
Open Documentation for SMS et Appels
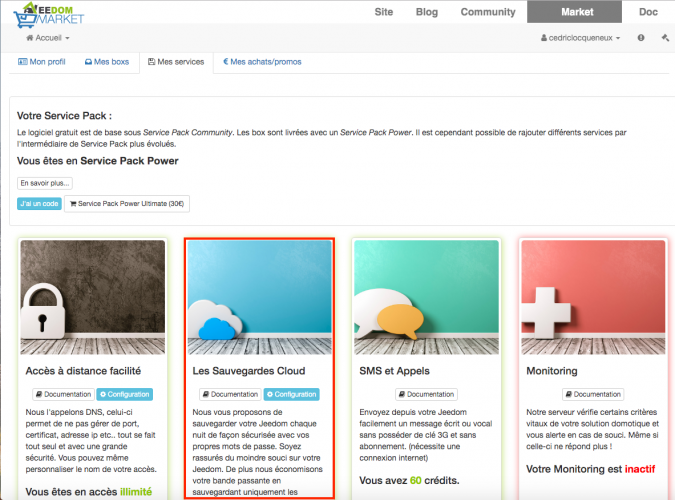426,394
